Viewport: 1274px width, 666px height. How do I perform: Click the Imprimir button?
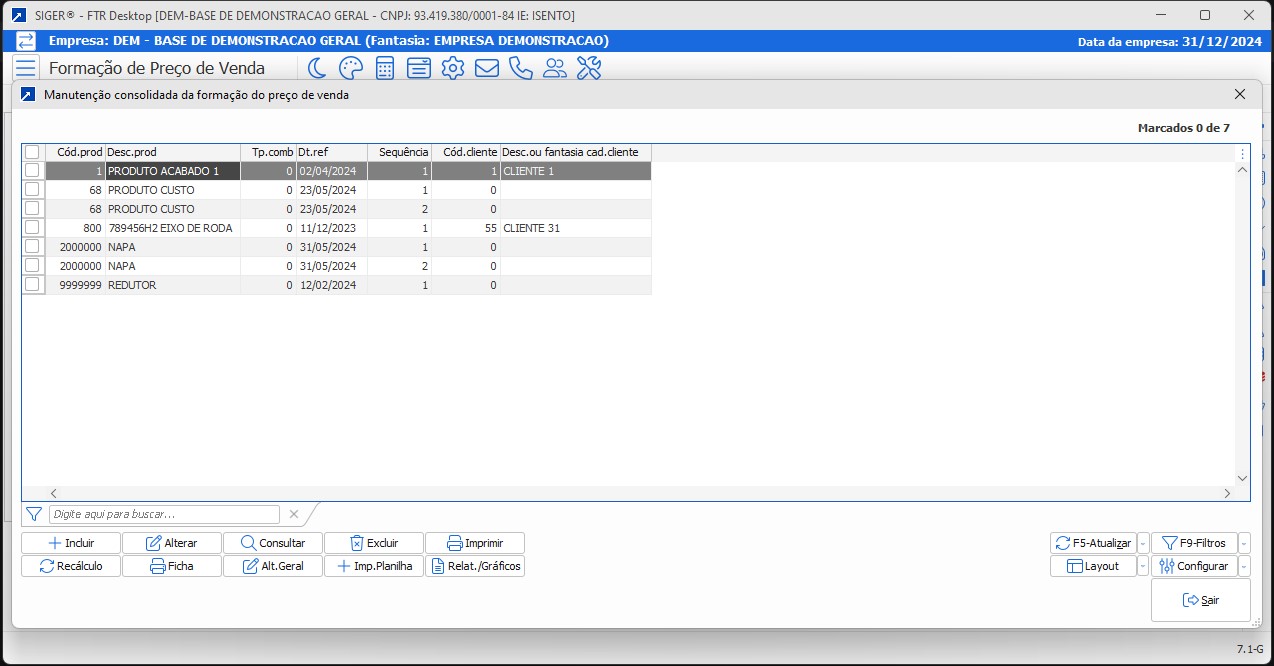(475, 543)
